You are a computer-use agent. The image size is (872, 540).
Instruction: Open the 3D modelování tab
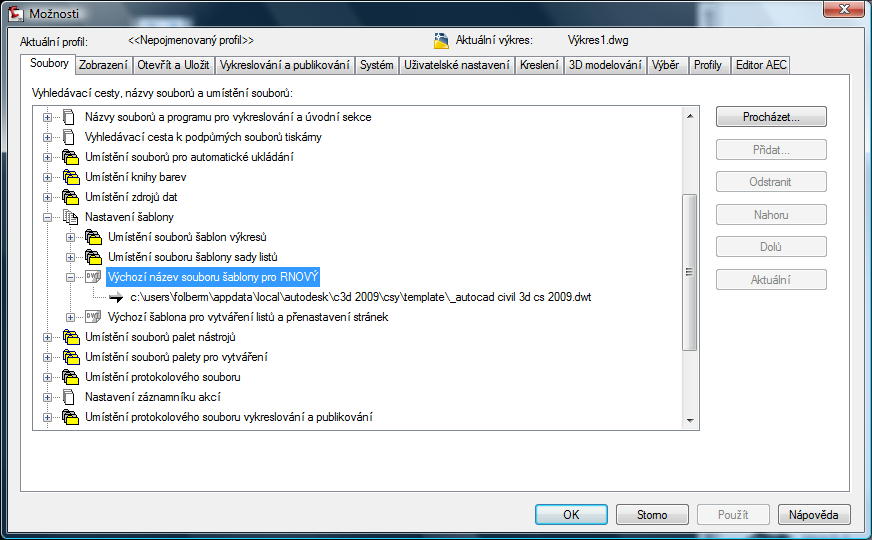(x=604, y=65)
